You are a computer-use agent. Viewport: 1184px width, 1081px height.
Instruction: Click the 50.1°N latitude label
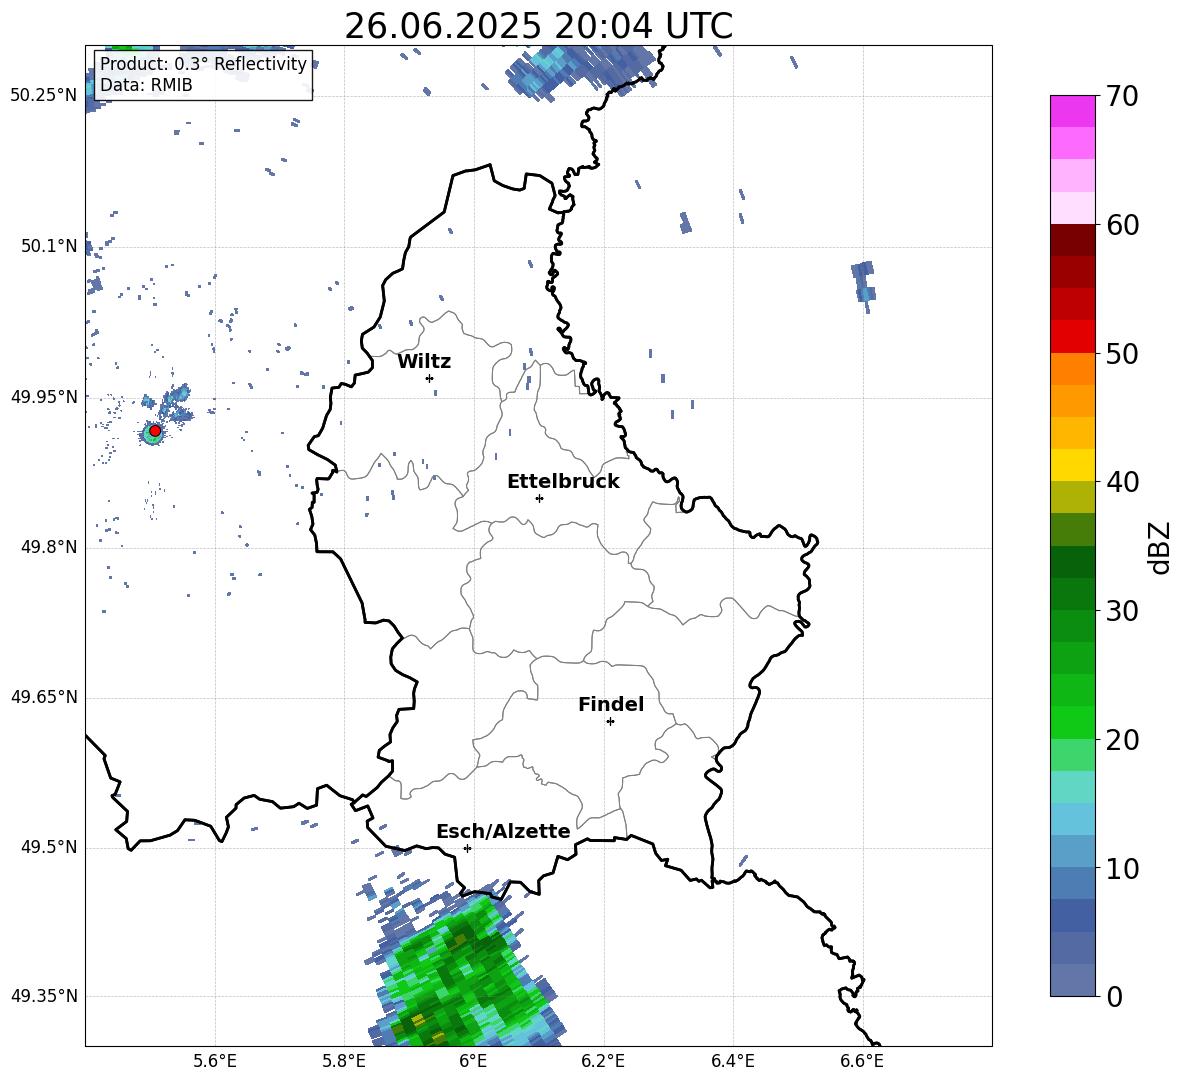point(49,246)
